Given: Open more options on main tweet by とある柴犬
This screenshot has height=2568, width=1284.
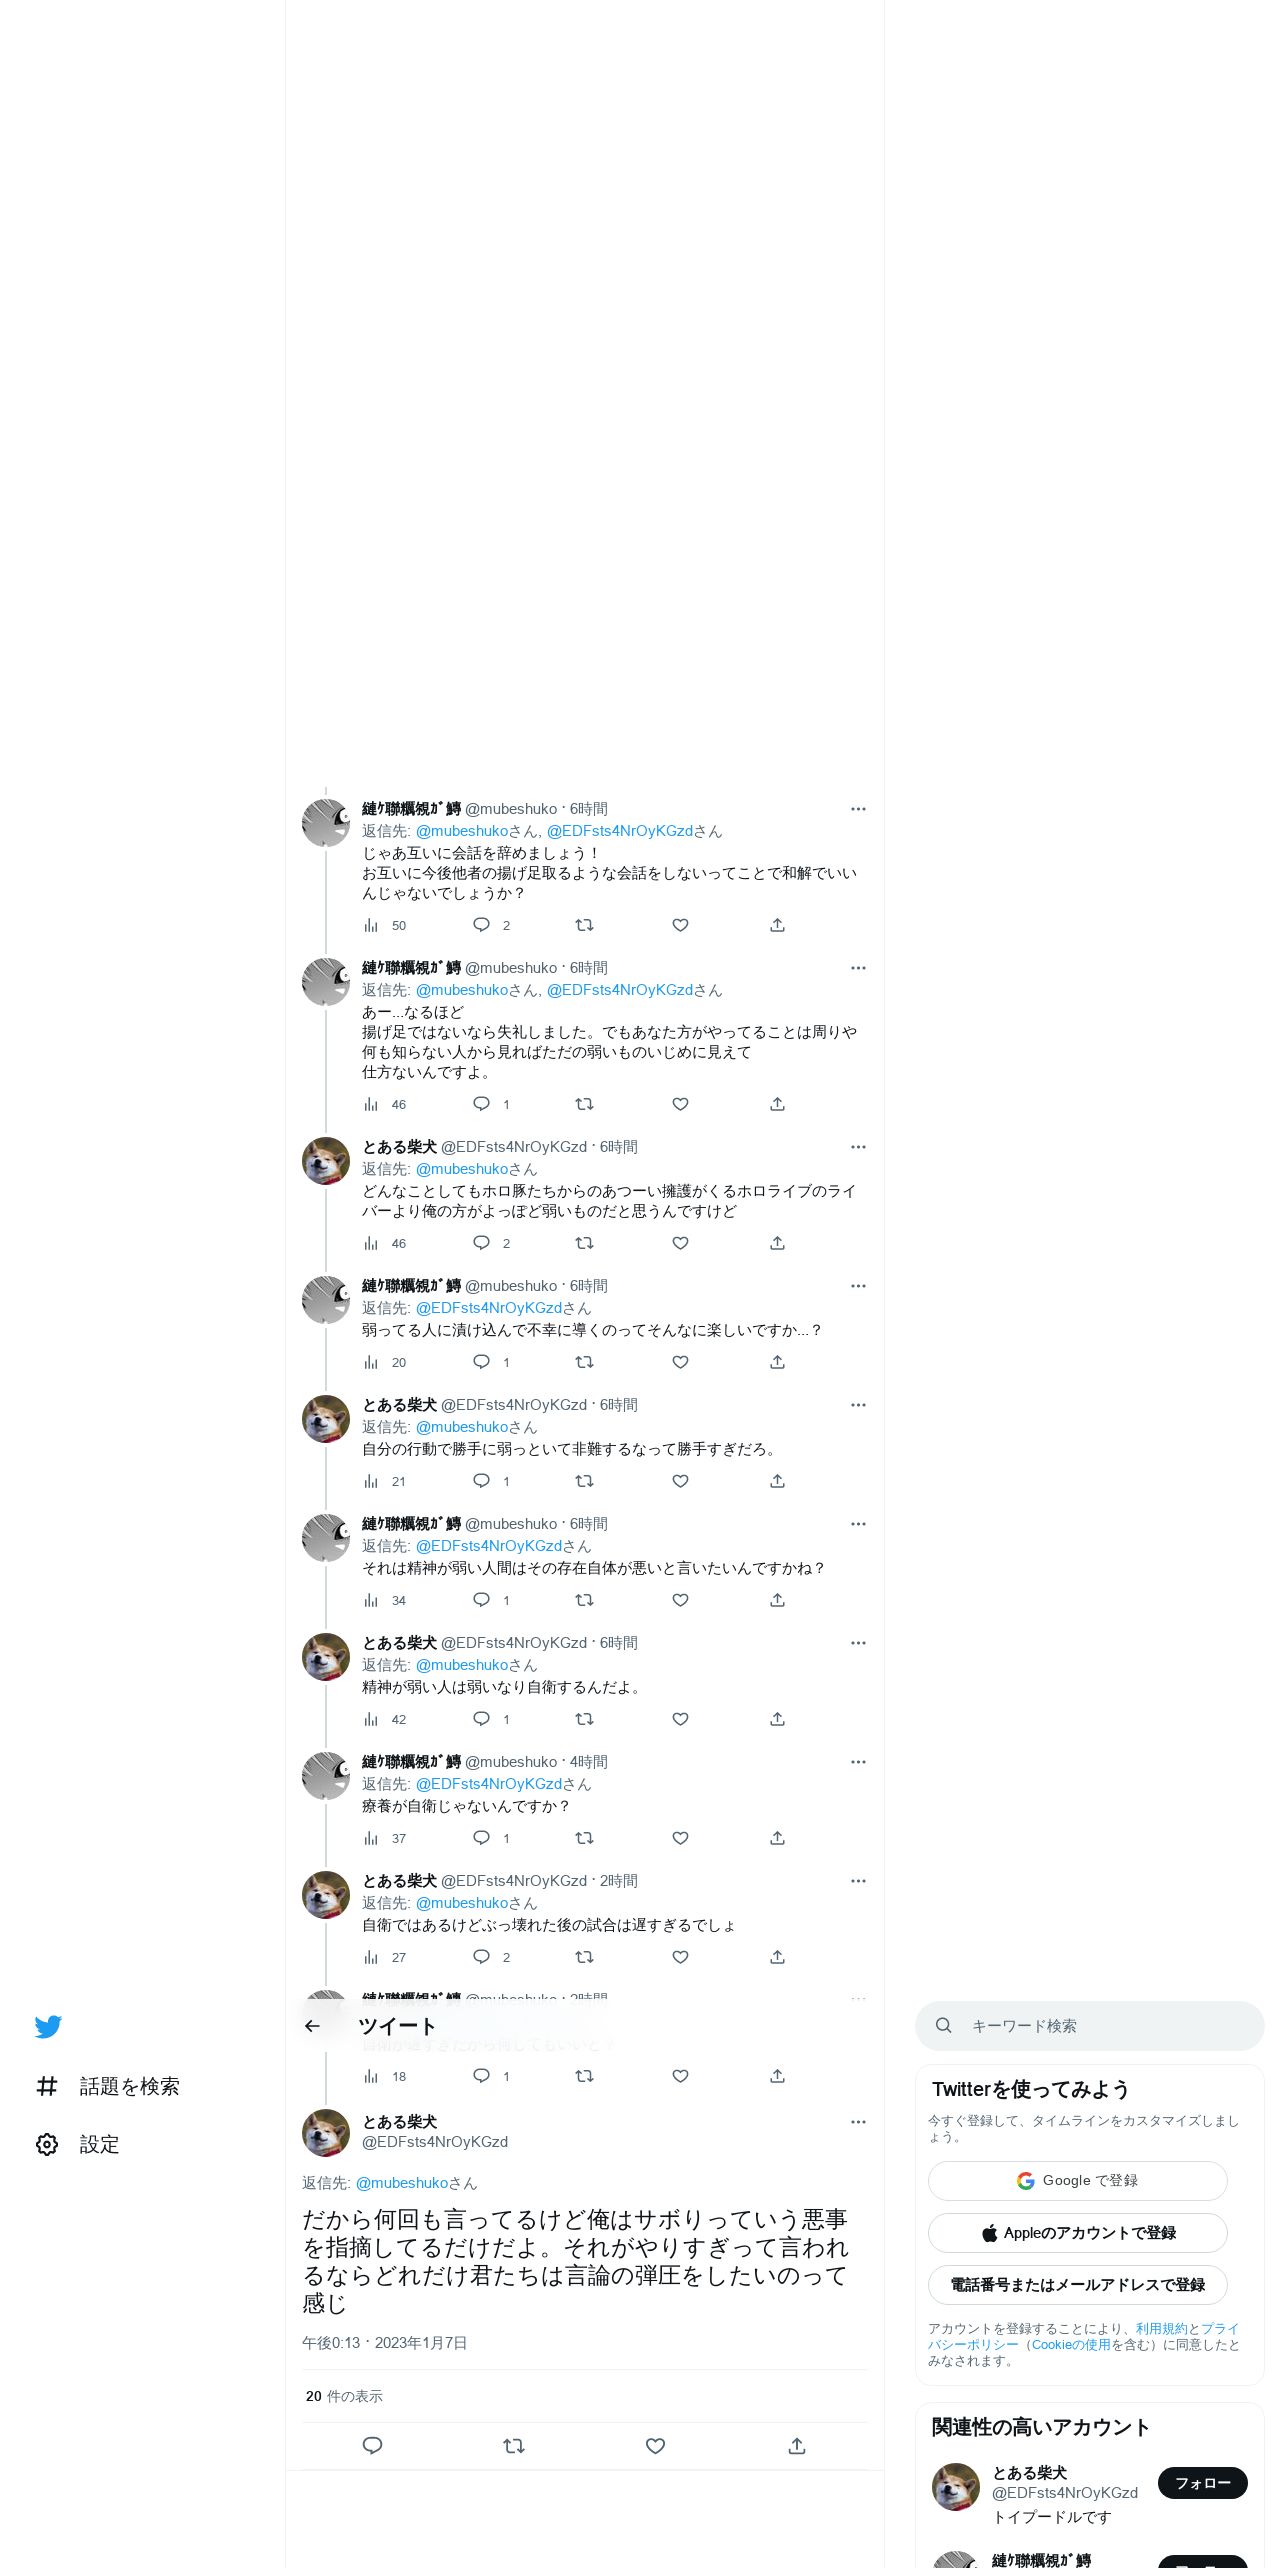Looking at the screenshot, I should pyautogui.click(x=858, y=2122).
